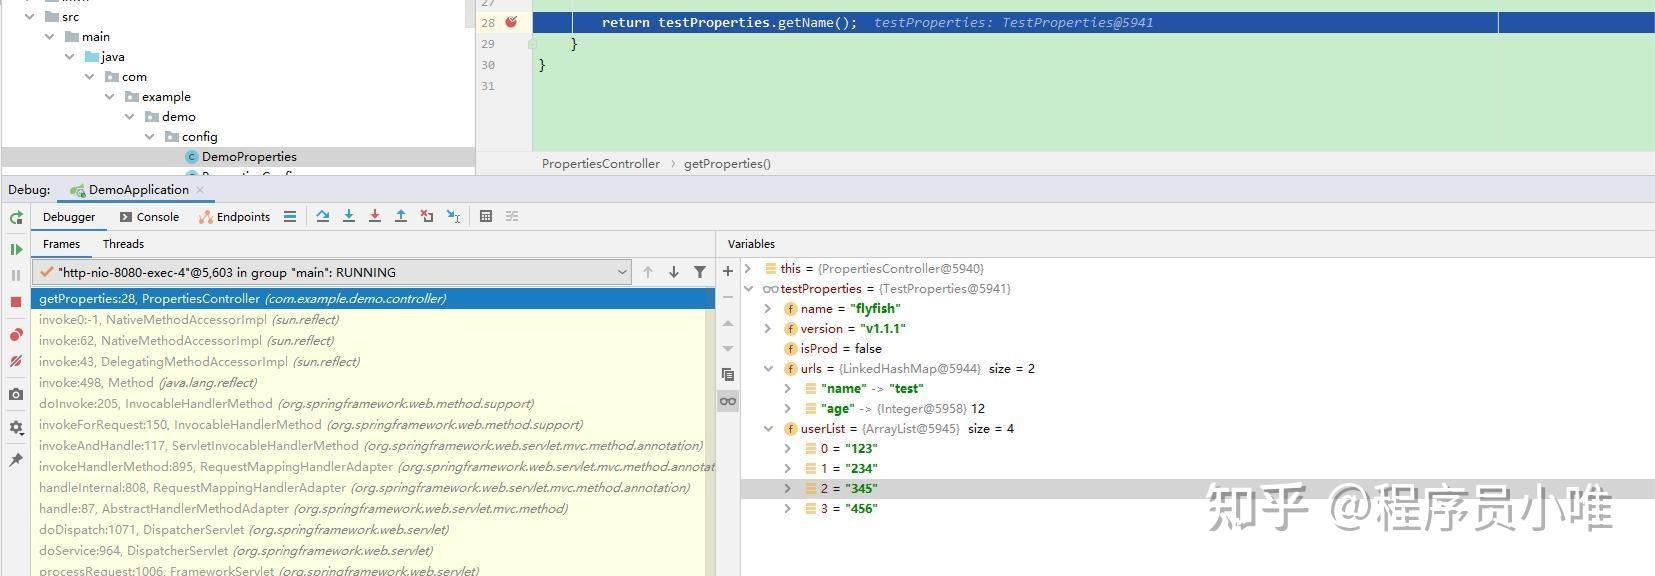Click the Step Over debug icon
This screenshot has width=1655, height=576.
tap(323, 216)
